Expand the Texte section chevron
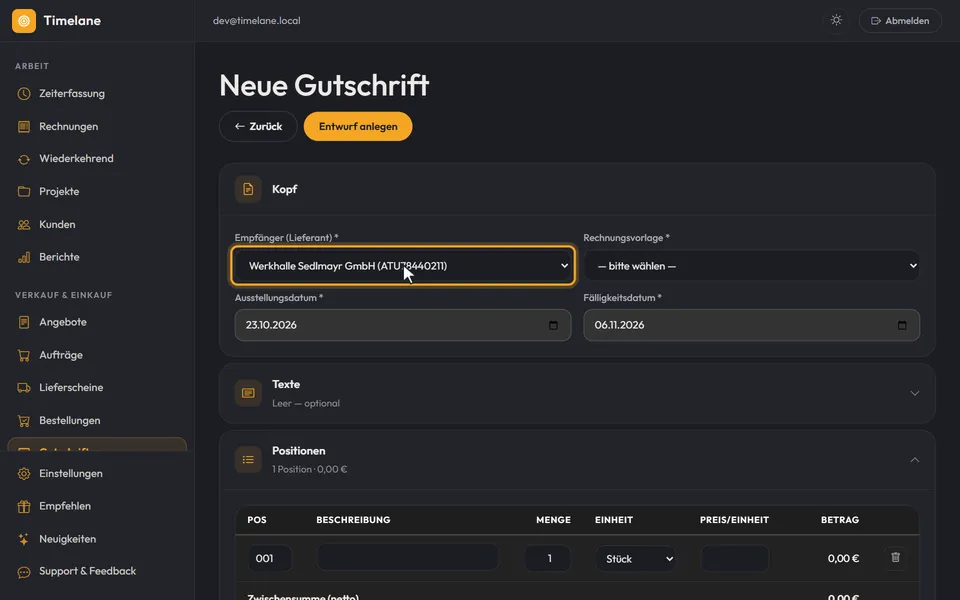This screenshot has height=600, width=960. tap(915, 393)
